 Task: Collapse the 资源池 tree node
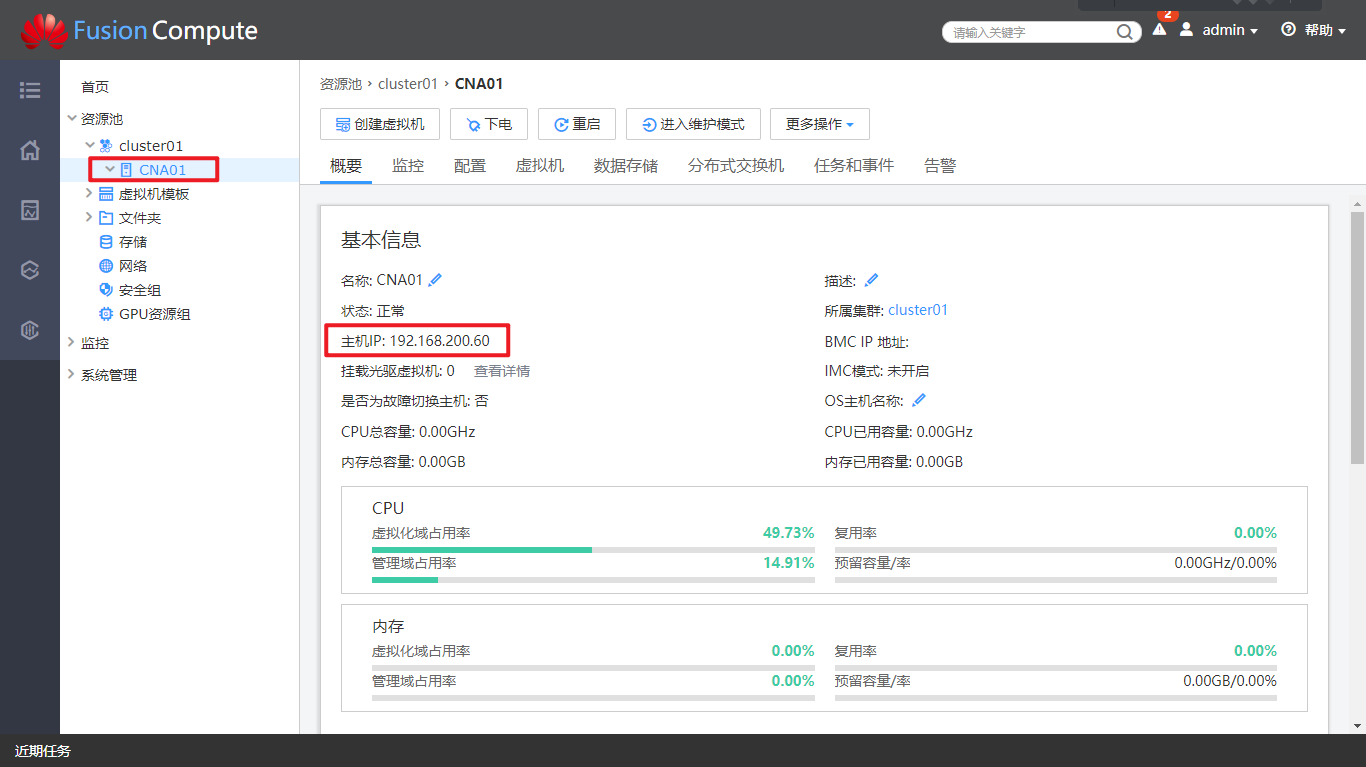tap(71, 118)
